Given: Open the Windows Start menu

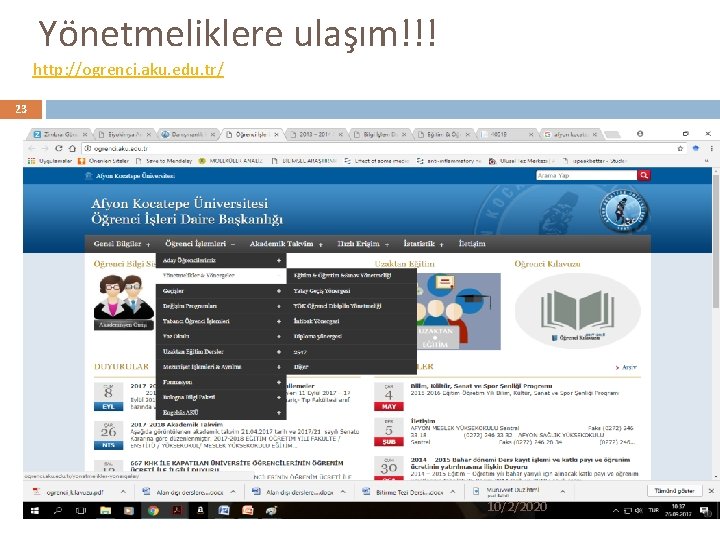Looking at the screenshot, I should 34,510.
